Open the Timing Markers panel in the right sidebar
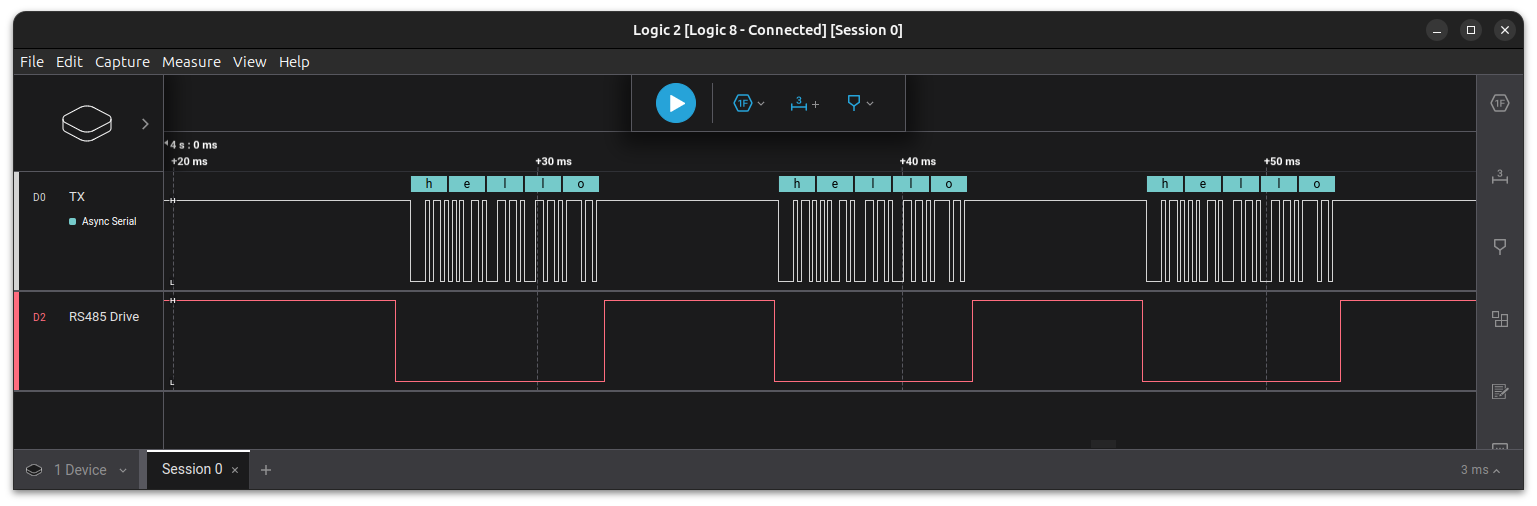Screen dimensions: 1537x506 1499,176
